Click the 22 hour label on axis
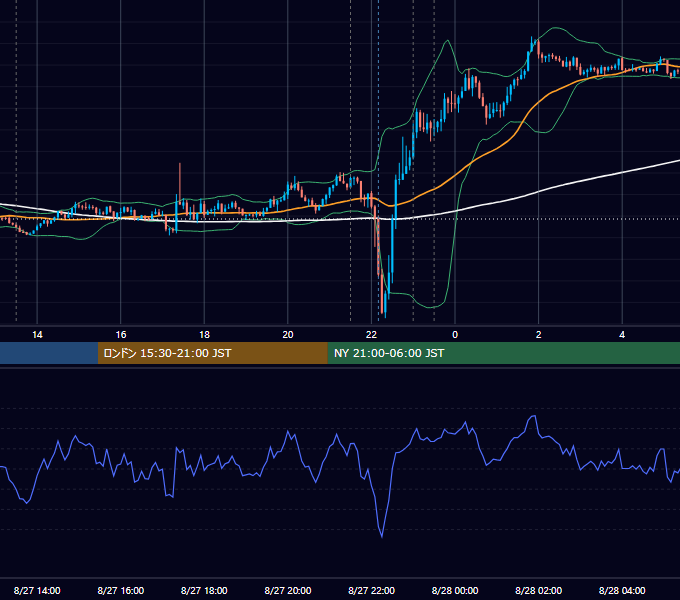Viewport: 680px width, 600px height. (x=371, y=335)
